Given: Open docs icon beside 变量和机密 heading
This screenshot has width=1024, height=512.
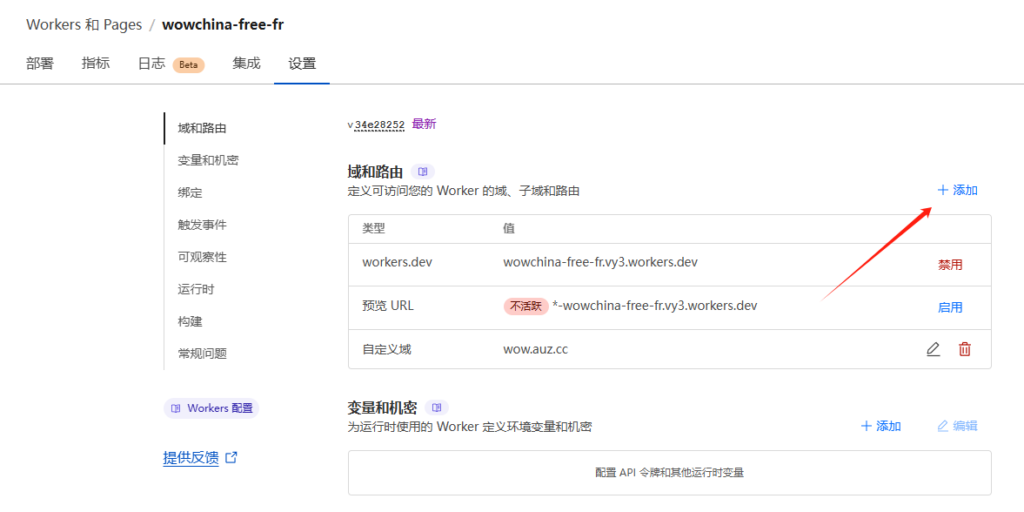Looking at the screenshot, I should click(x=436, y=408).
